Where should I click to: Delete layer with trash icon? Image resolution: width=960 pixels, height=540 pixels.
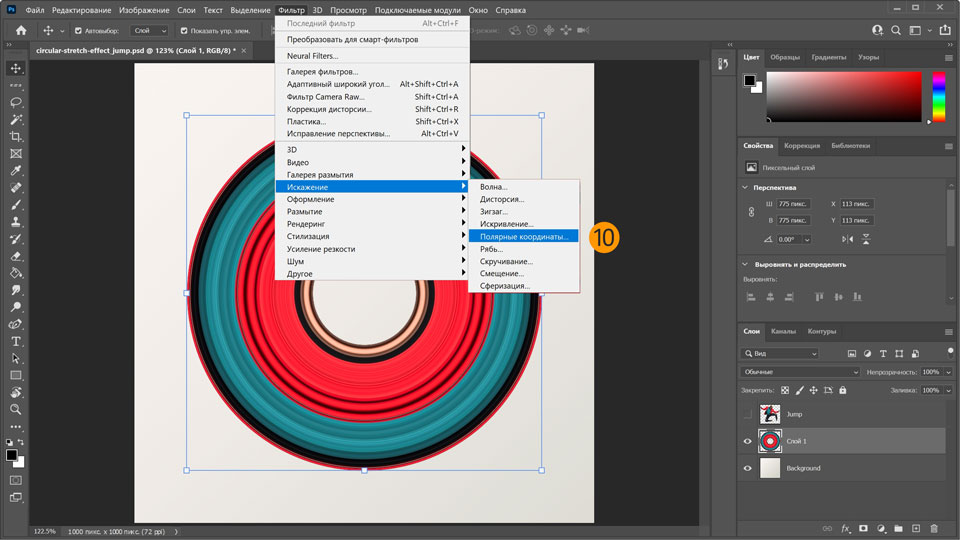(x=934, y=528)
